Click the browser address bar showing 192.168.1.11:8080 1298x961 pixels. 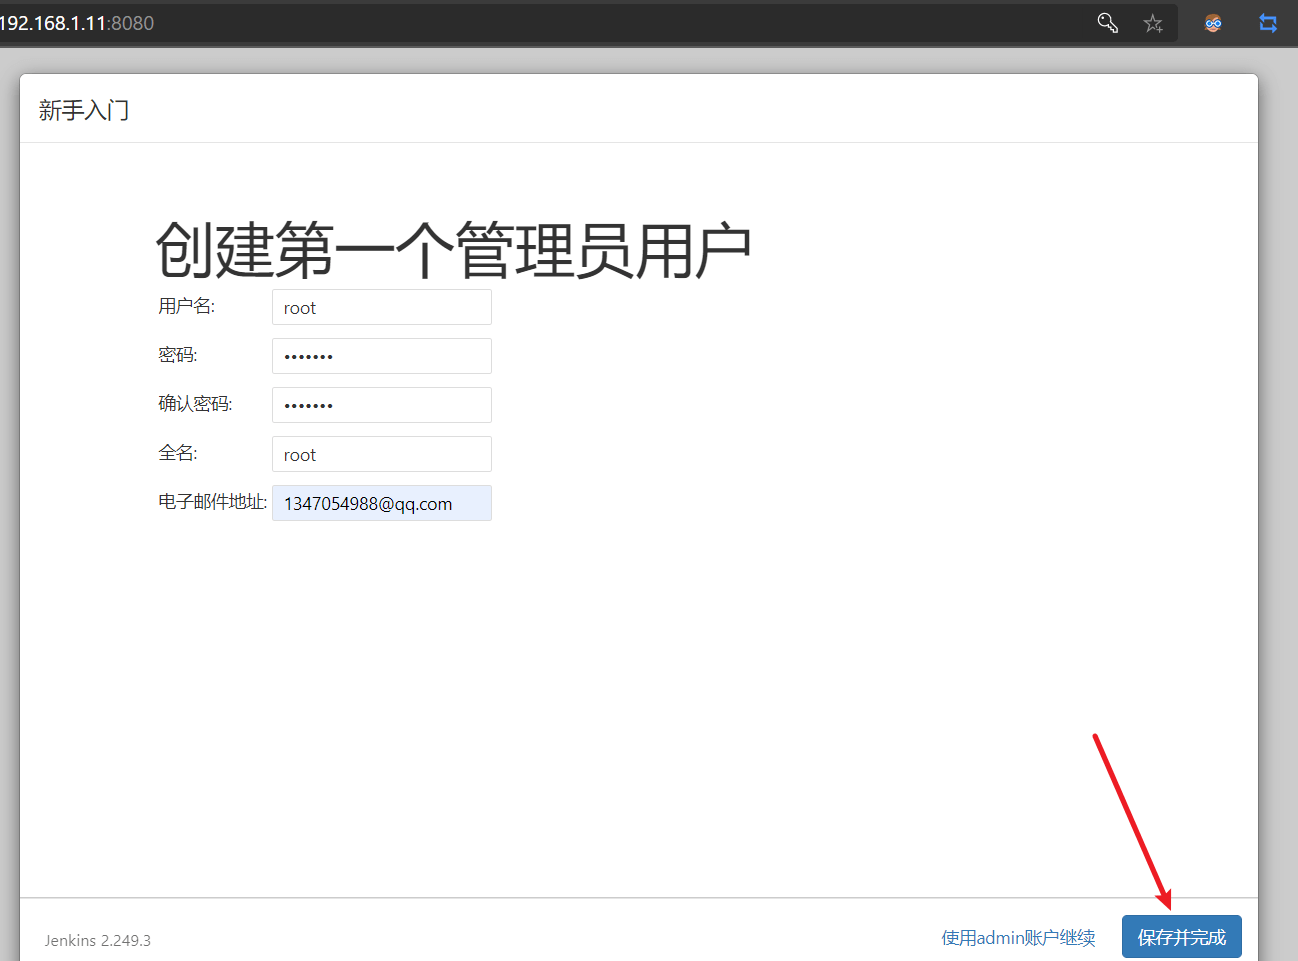point(78,22)
